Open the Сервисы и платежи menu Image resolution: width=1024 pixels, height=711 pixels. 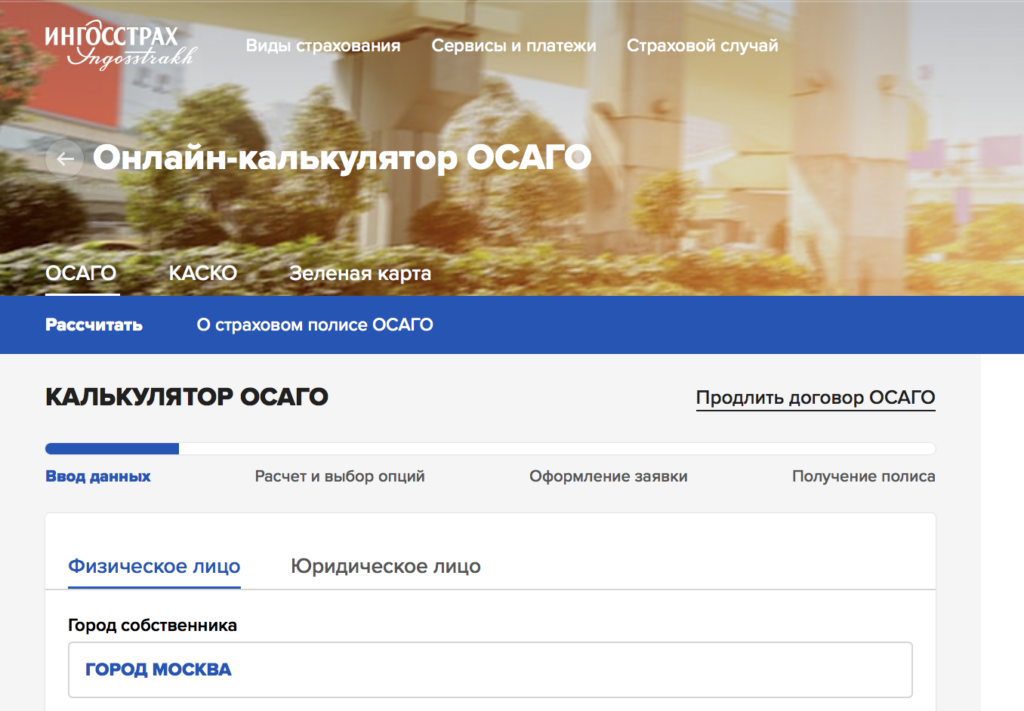513,46
